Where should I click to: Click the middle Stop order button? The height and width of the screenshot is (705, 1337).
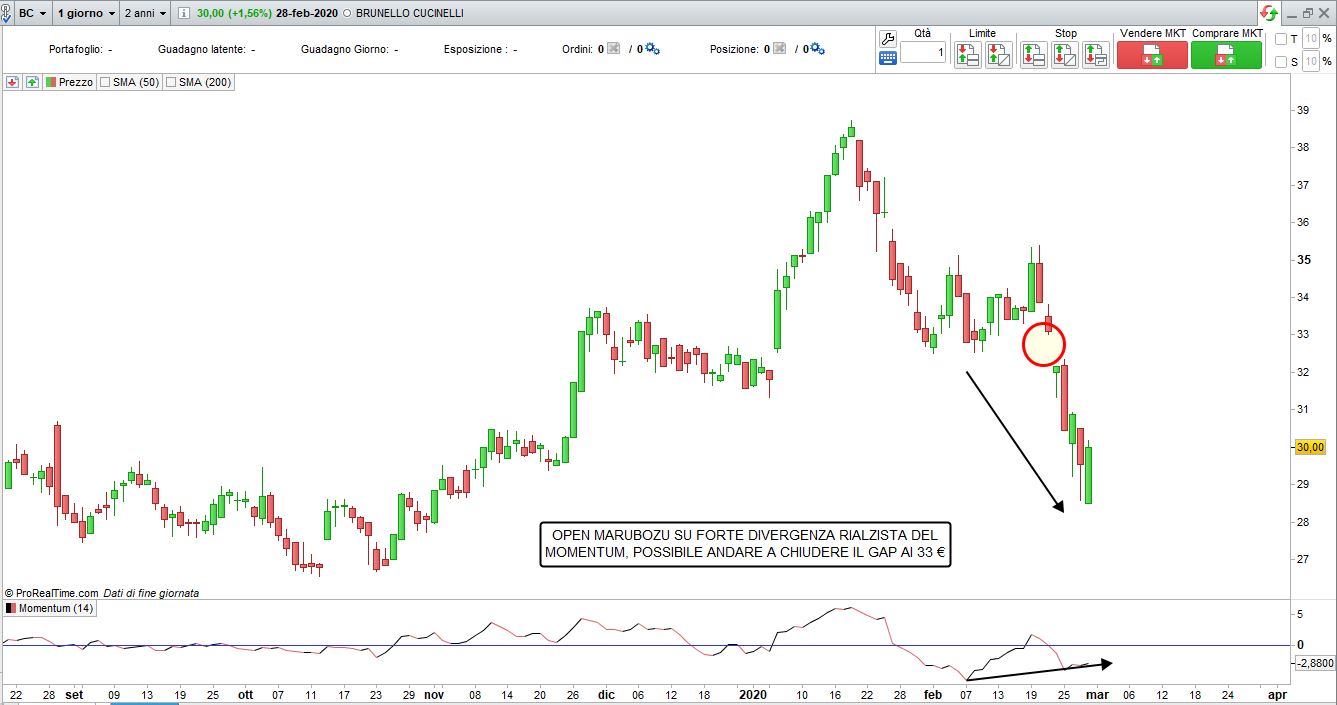pyautogui.click(x=1065, y=55)
